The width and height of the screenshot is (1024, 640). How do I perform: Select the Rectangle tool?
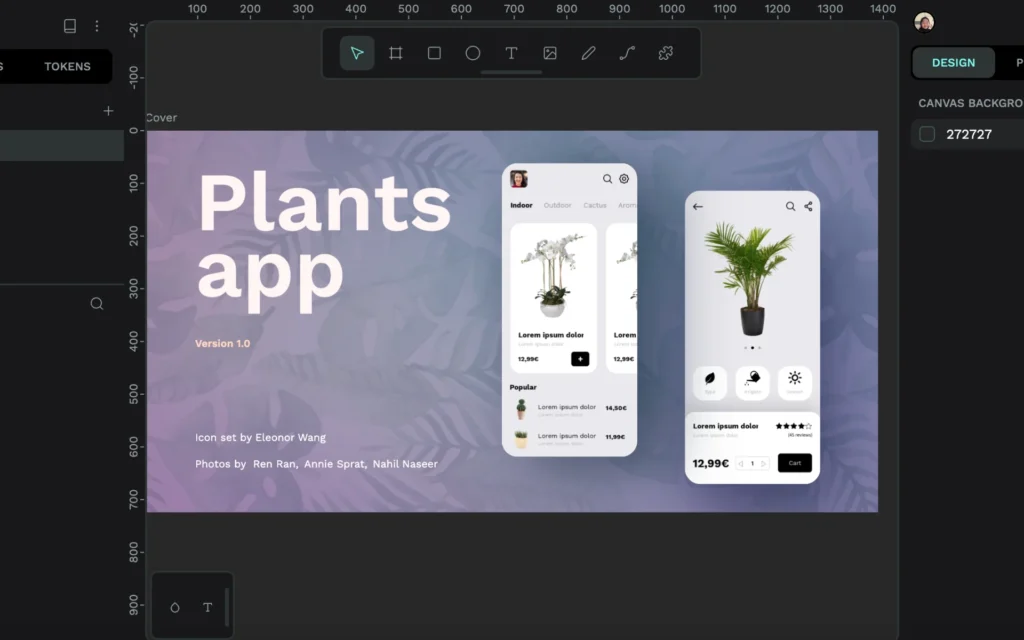[434, 53]
